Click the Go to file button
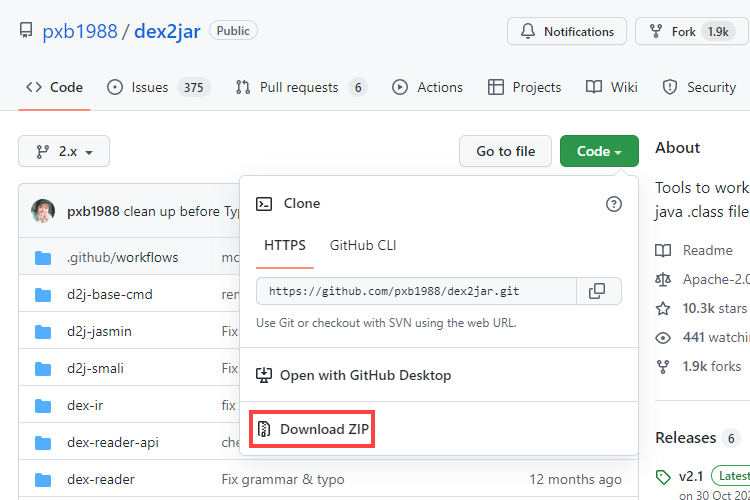This screenshot has height=500, width=750. (506, 151)
